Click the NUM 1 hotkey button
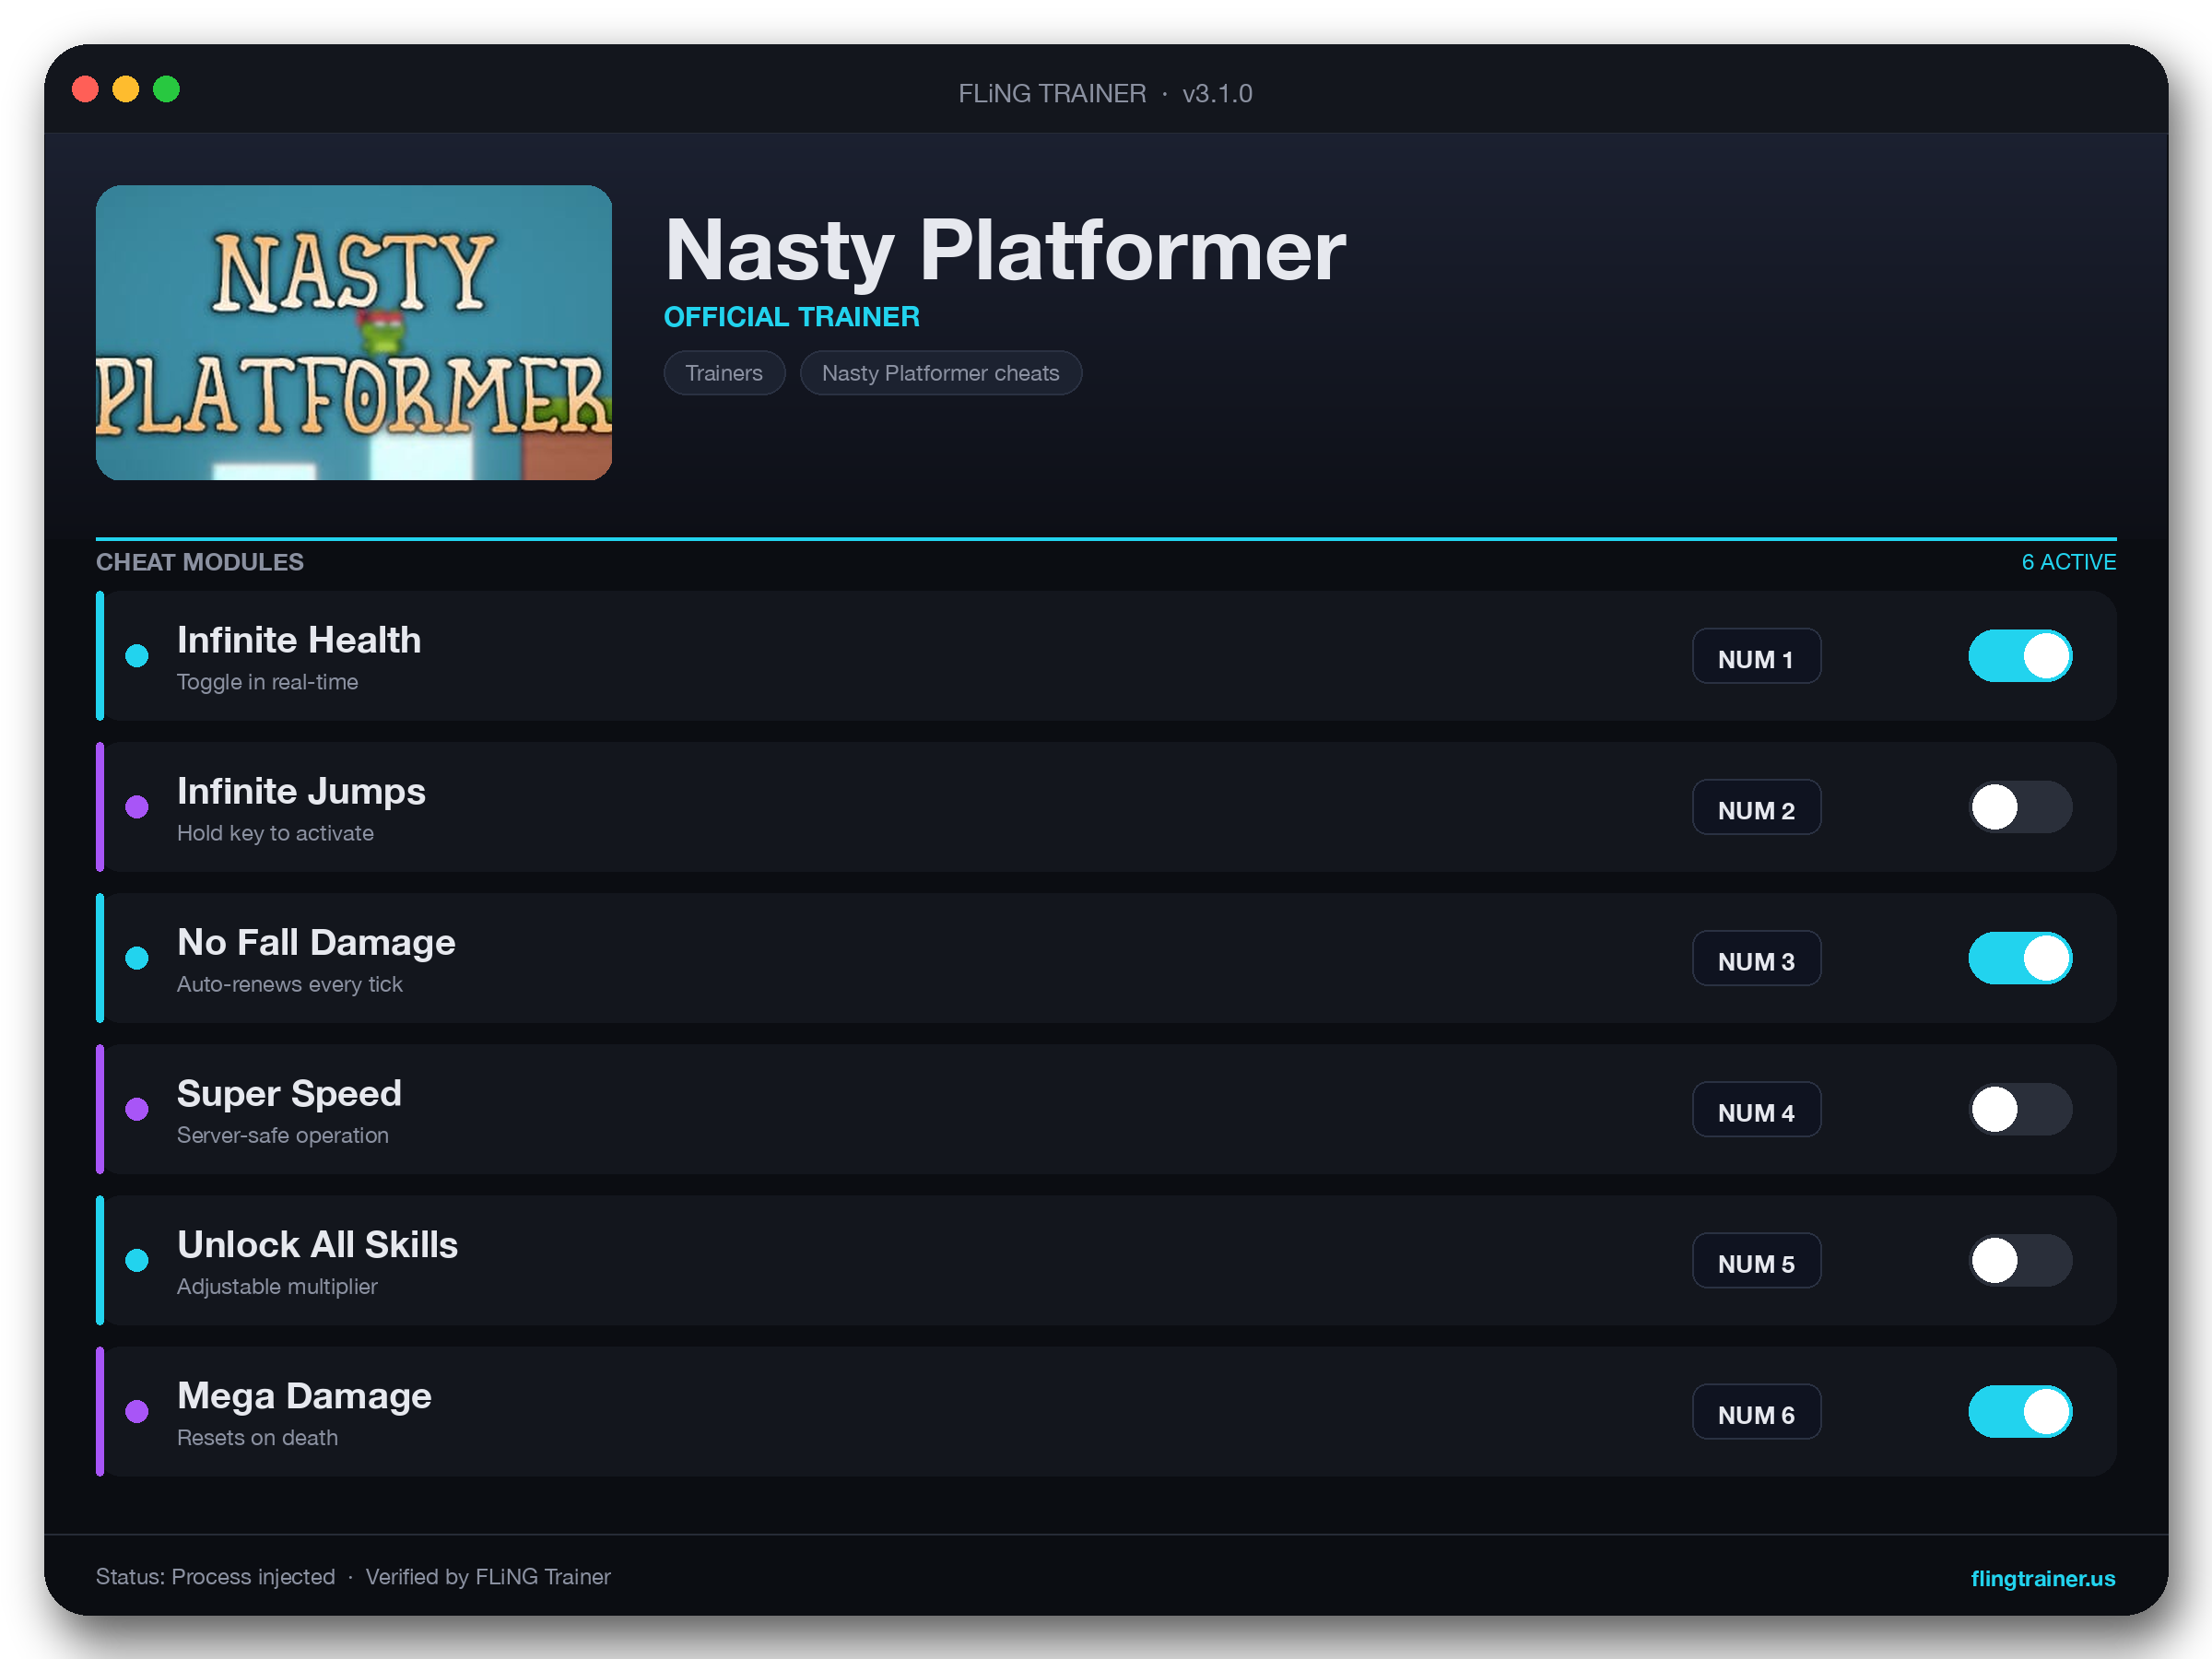Viewport: 2212px width, 1659px height. (1756, 656)
